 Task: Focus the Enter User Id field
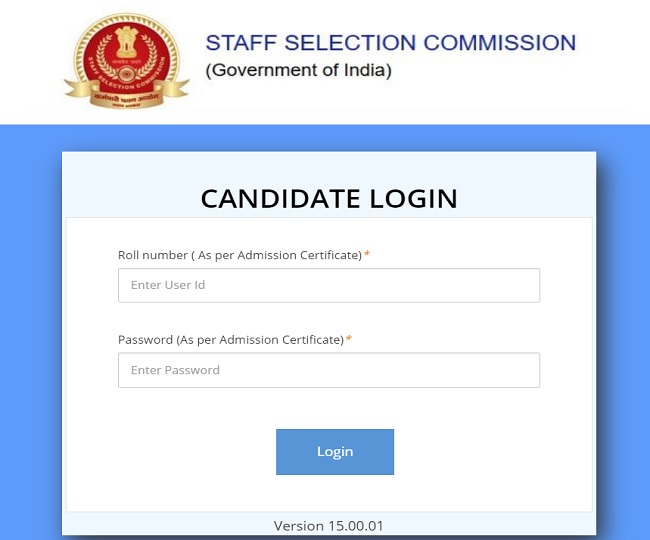[x=328, y=285]
